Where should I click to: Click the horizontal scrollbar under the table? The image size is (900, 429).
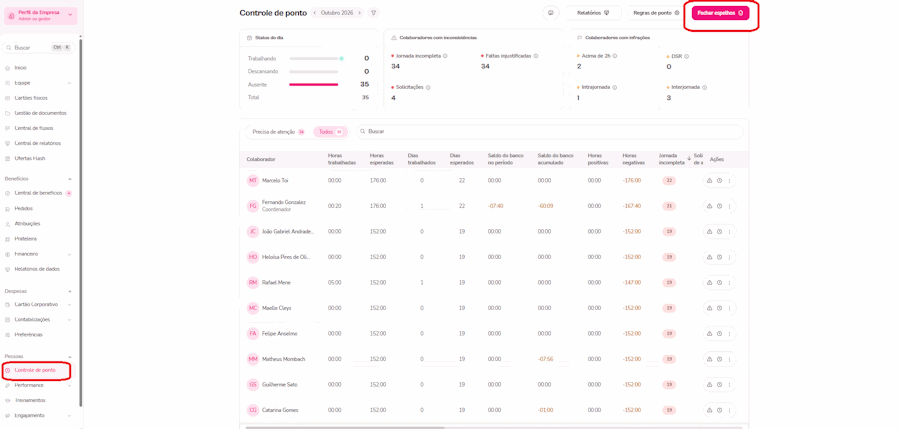point(345,427)
